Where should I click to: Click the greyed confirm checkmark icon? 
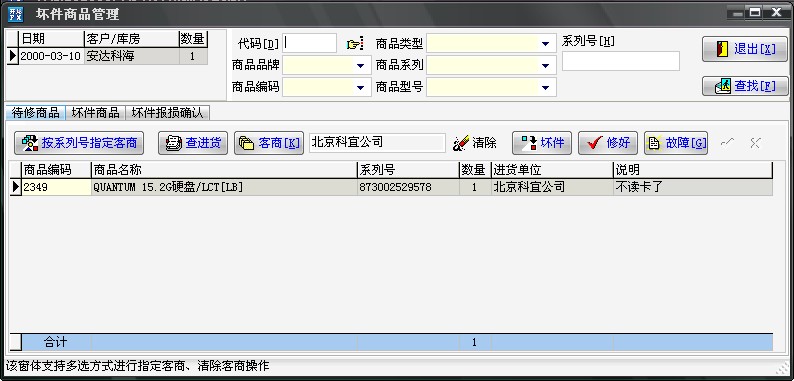[727, 143]
